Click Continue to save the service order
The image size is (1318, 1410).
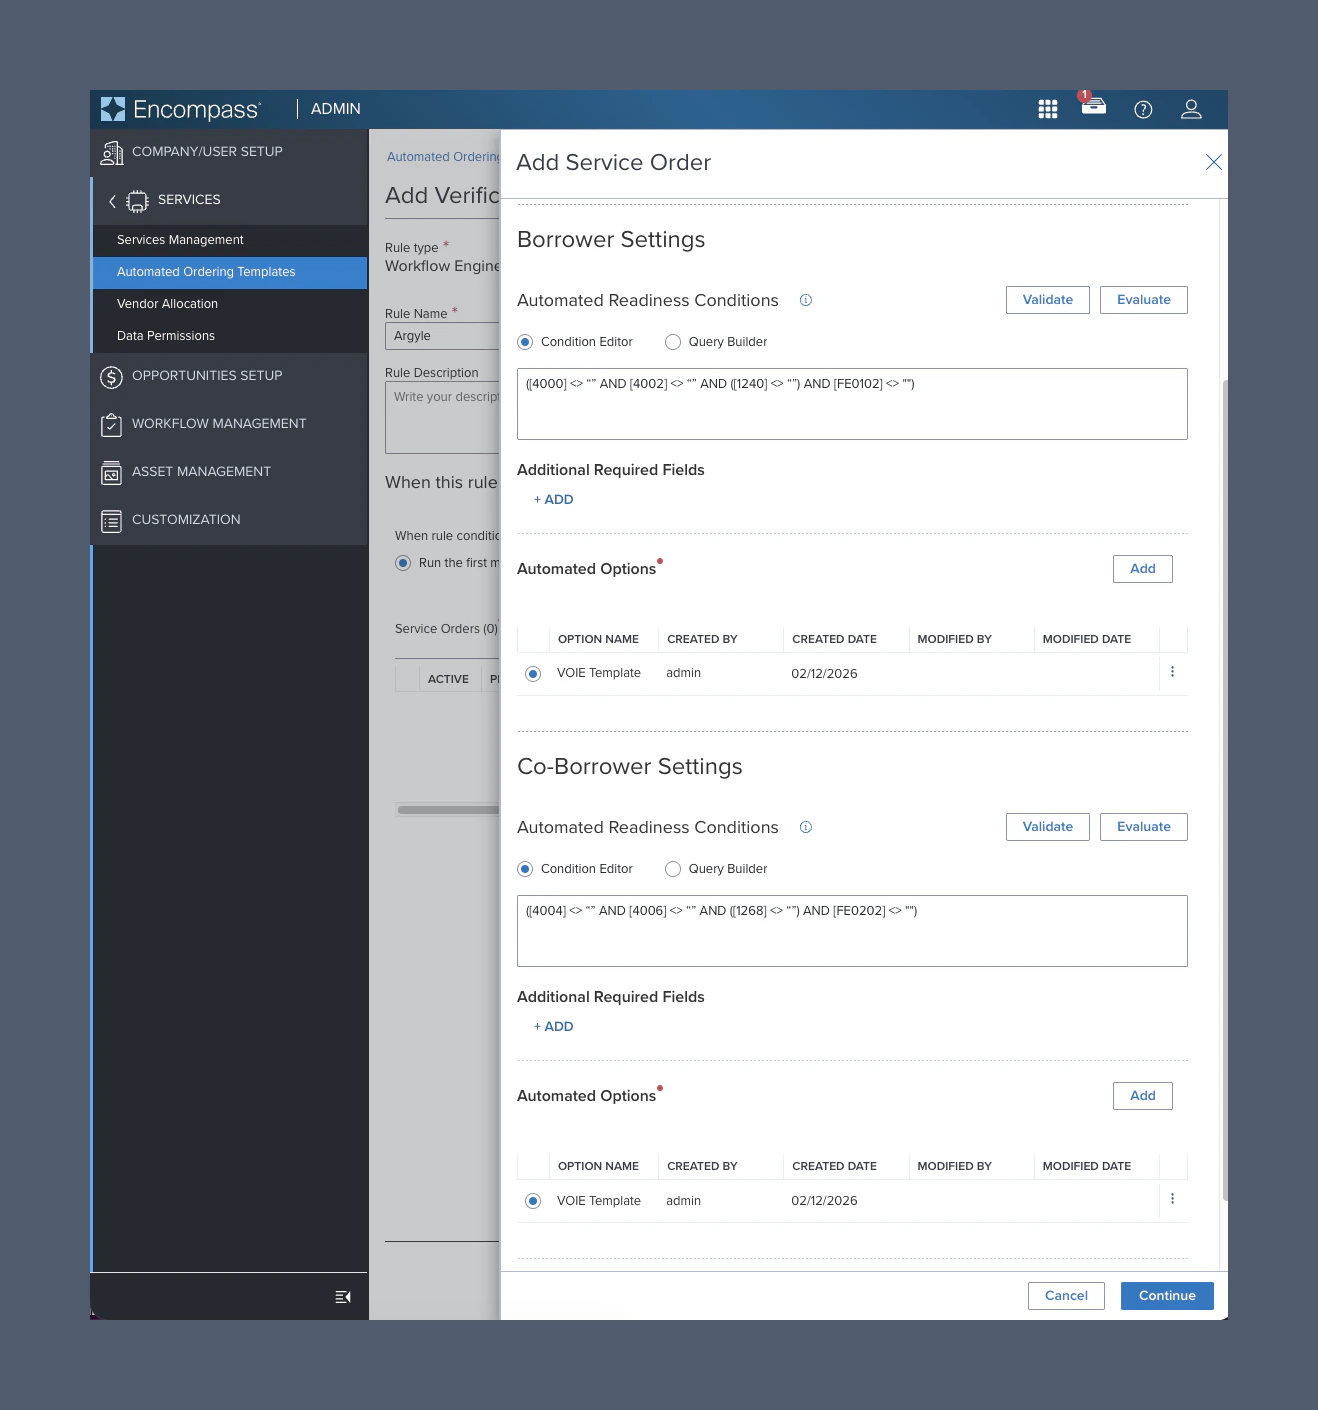[1166, 1295]
